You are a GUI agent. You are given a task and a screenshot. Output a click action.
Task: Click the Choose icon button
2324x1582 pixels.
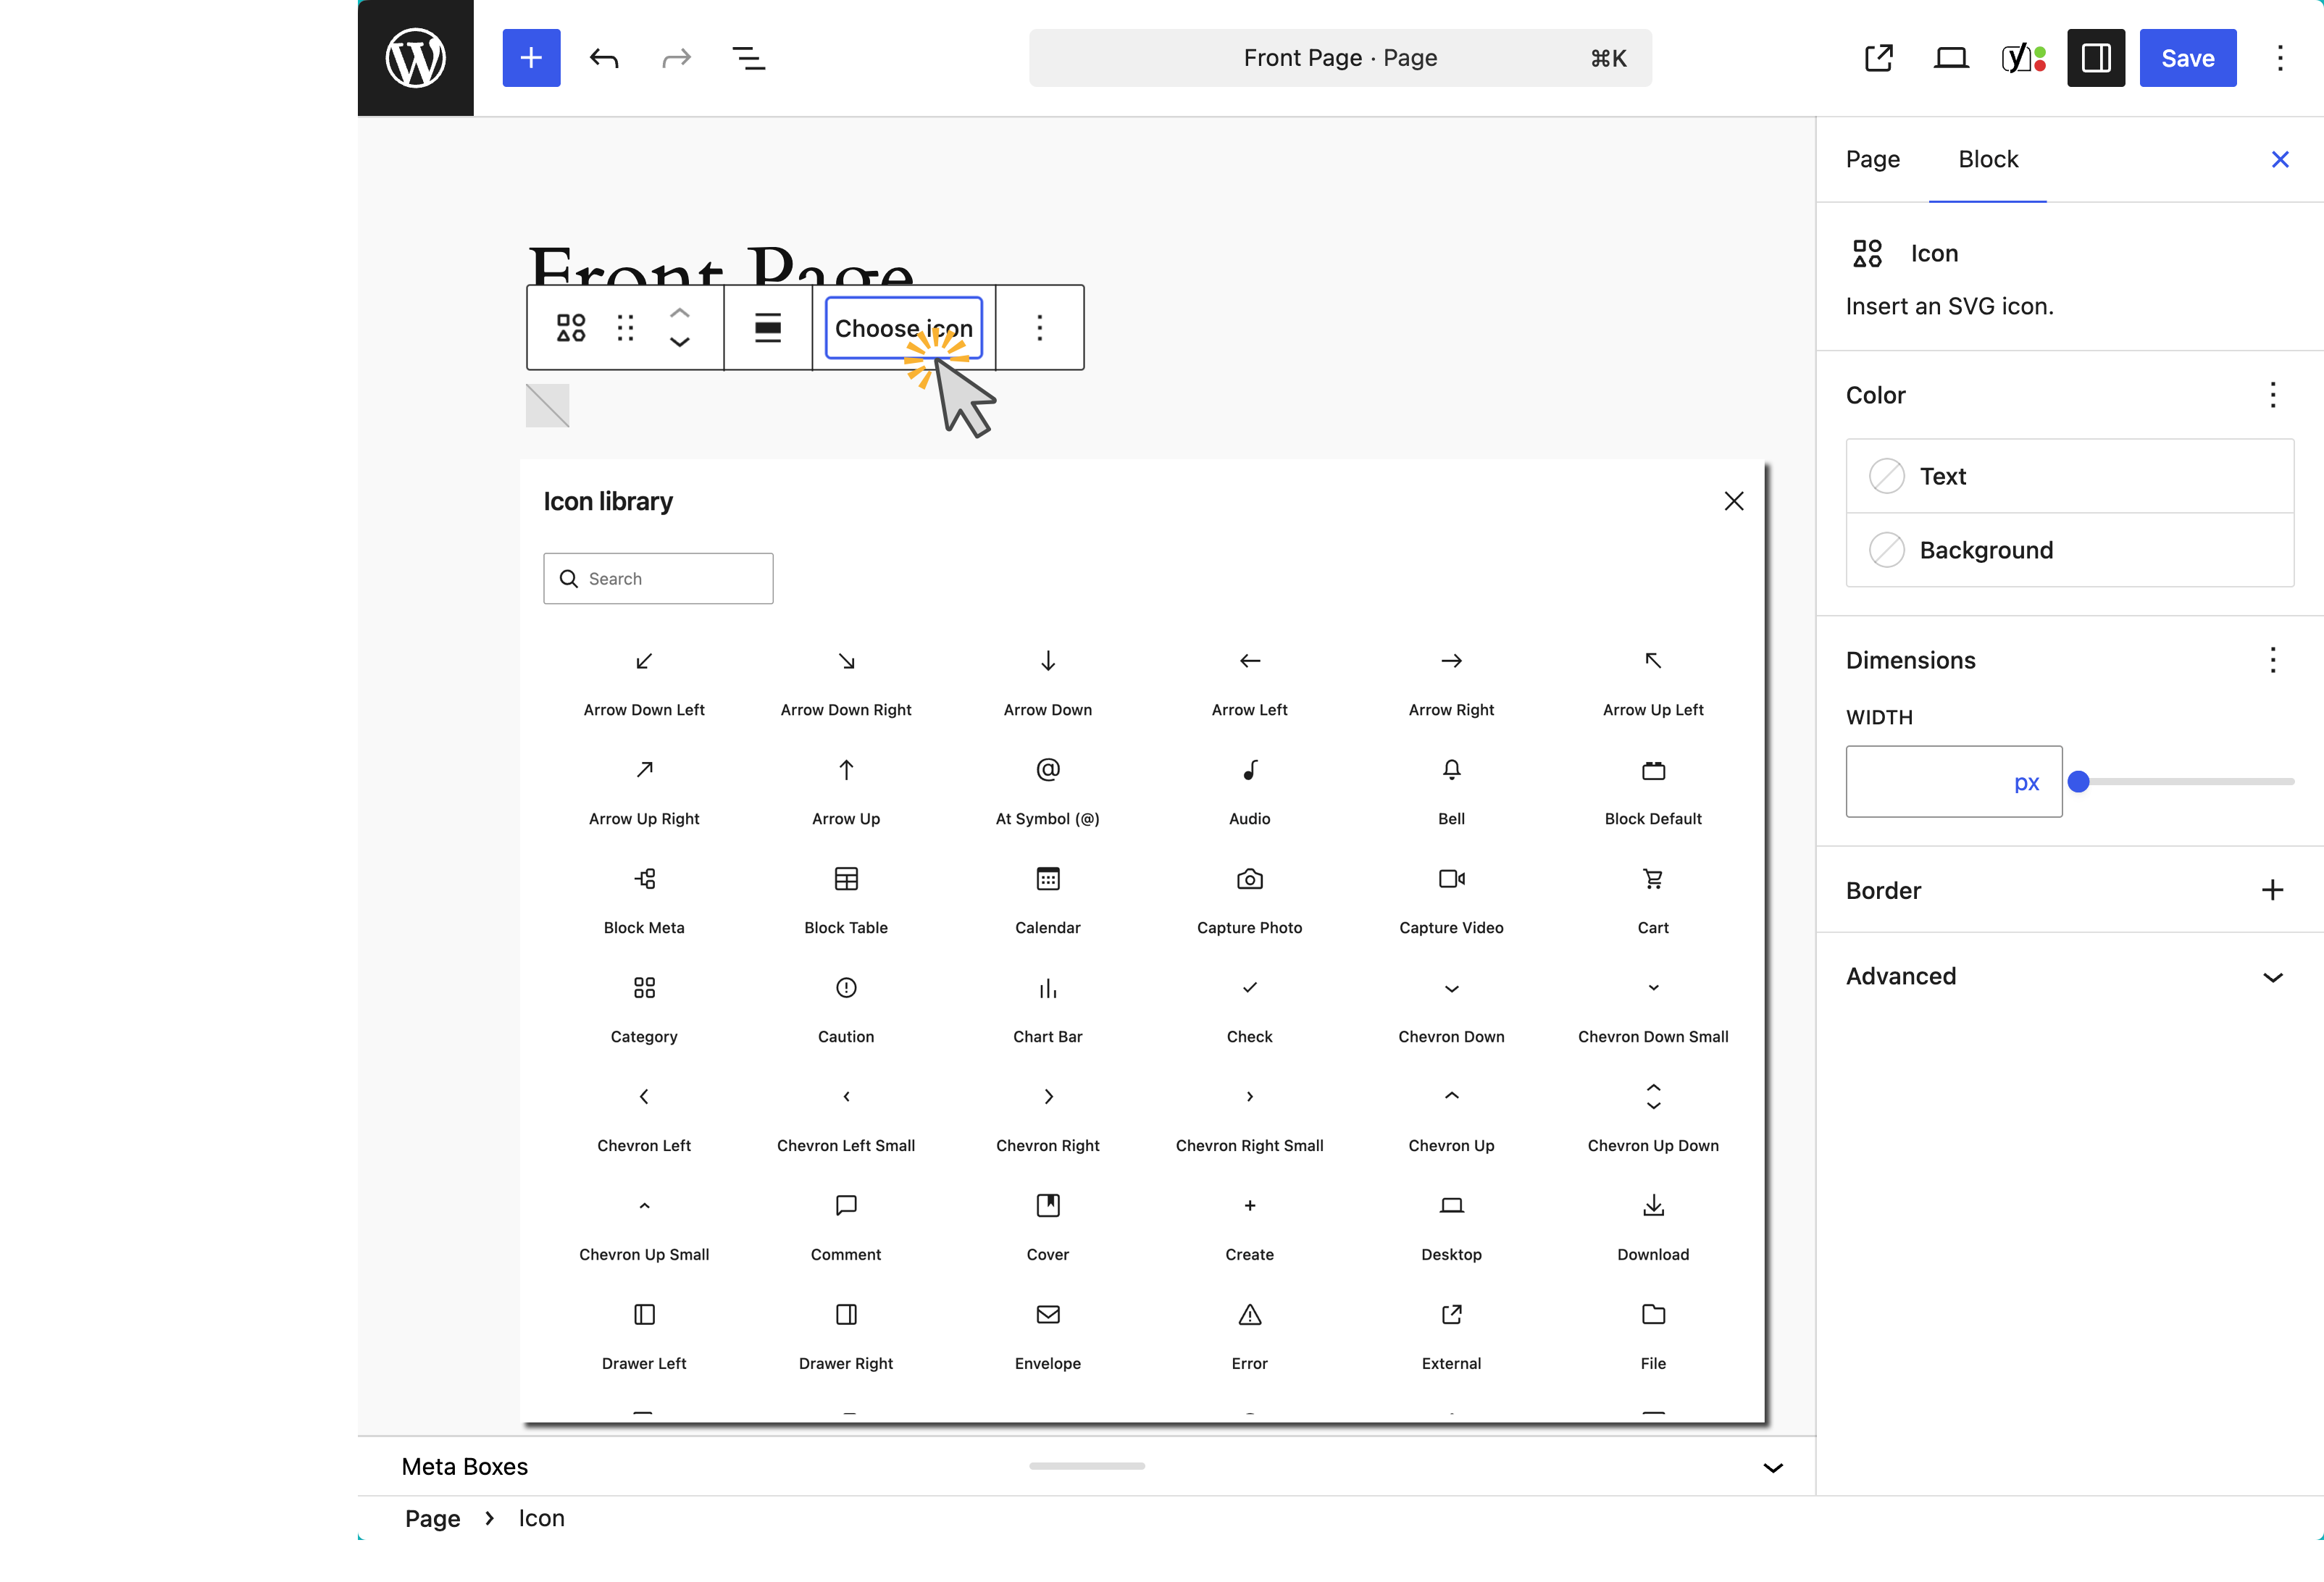pyautogui.click(x=903, y=327)
